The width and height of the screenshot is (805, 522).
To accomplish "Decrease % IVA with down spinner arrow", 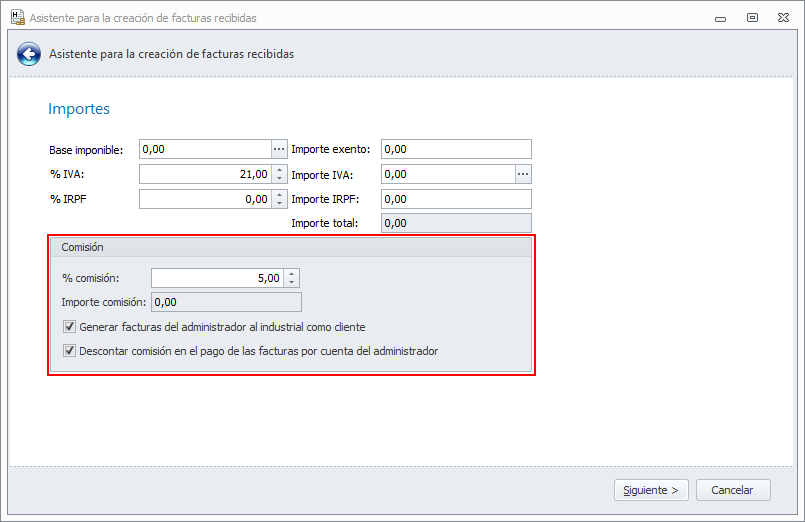I will click(279, 179).
